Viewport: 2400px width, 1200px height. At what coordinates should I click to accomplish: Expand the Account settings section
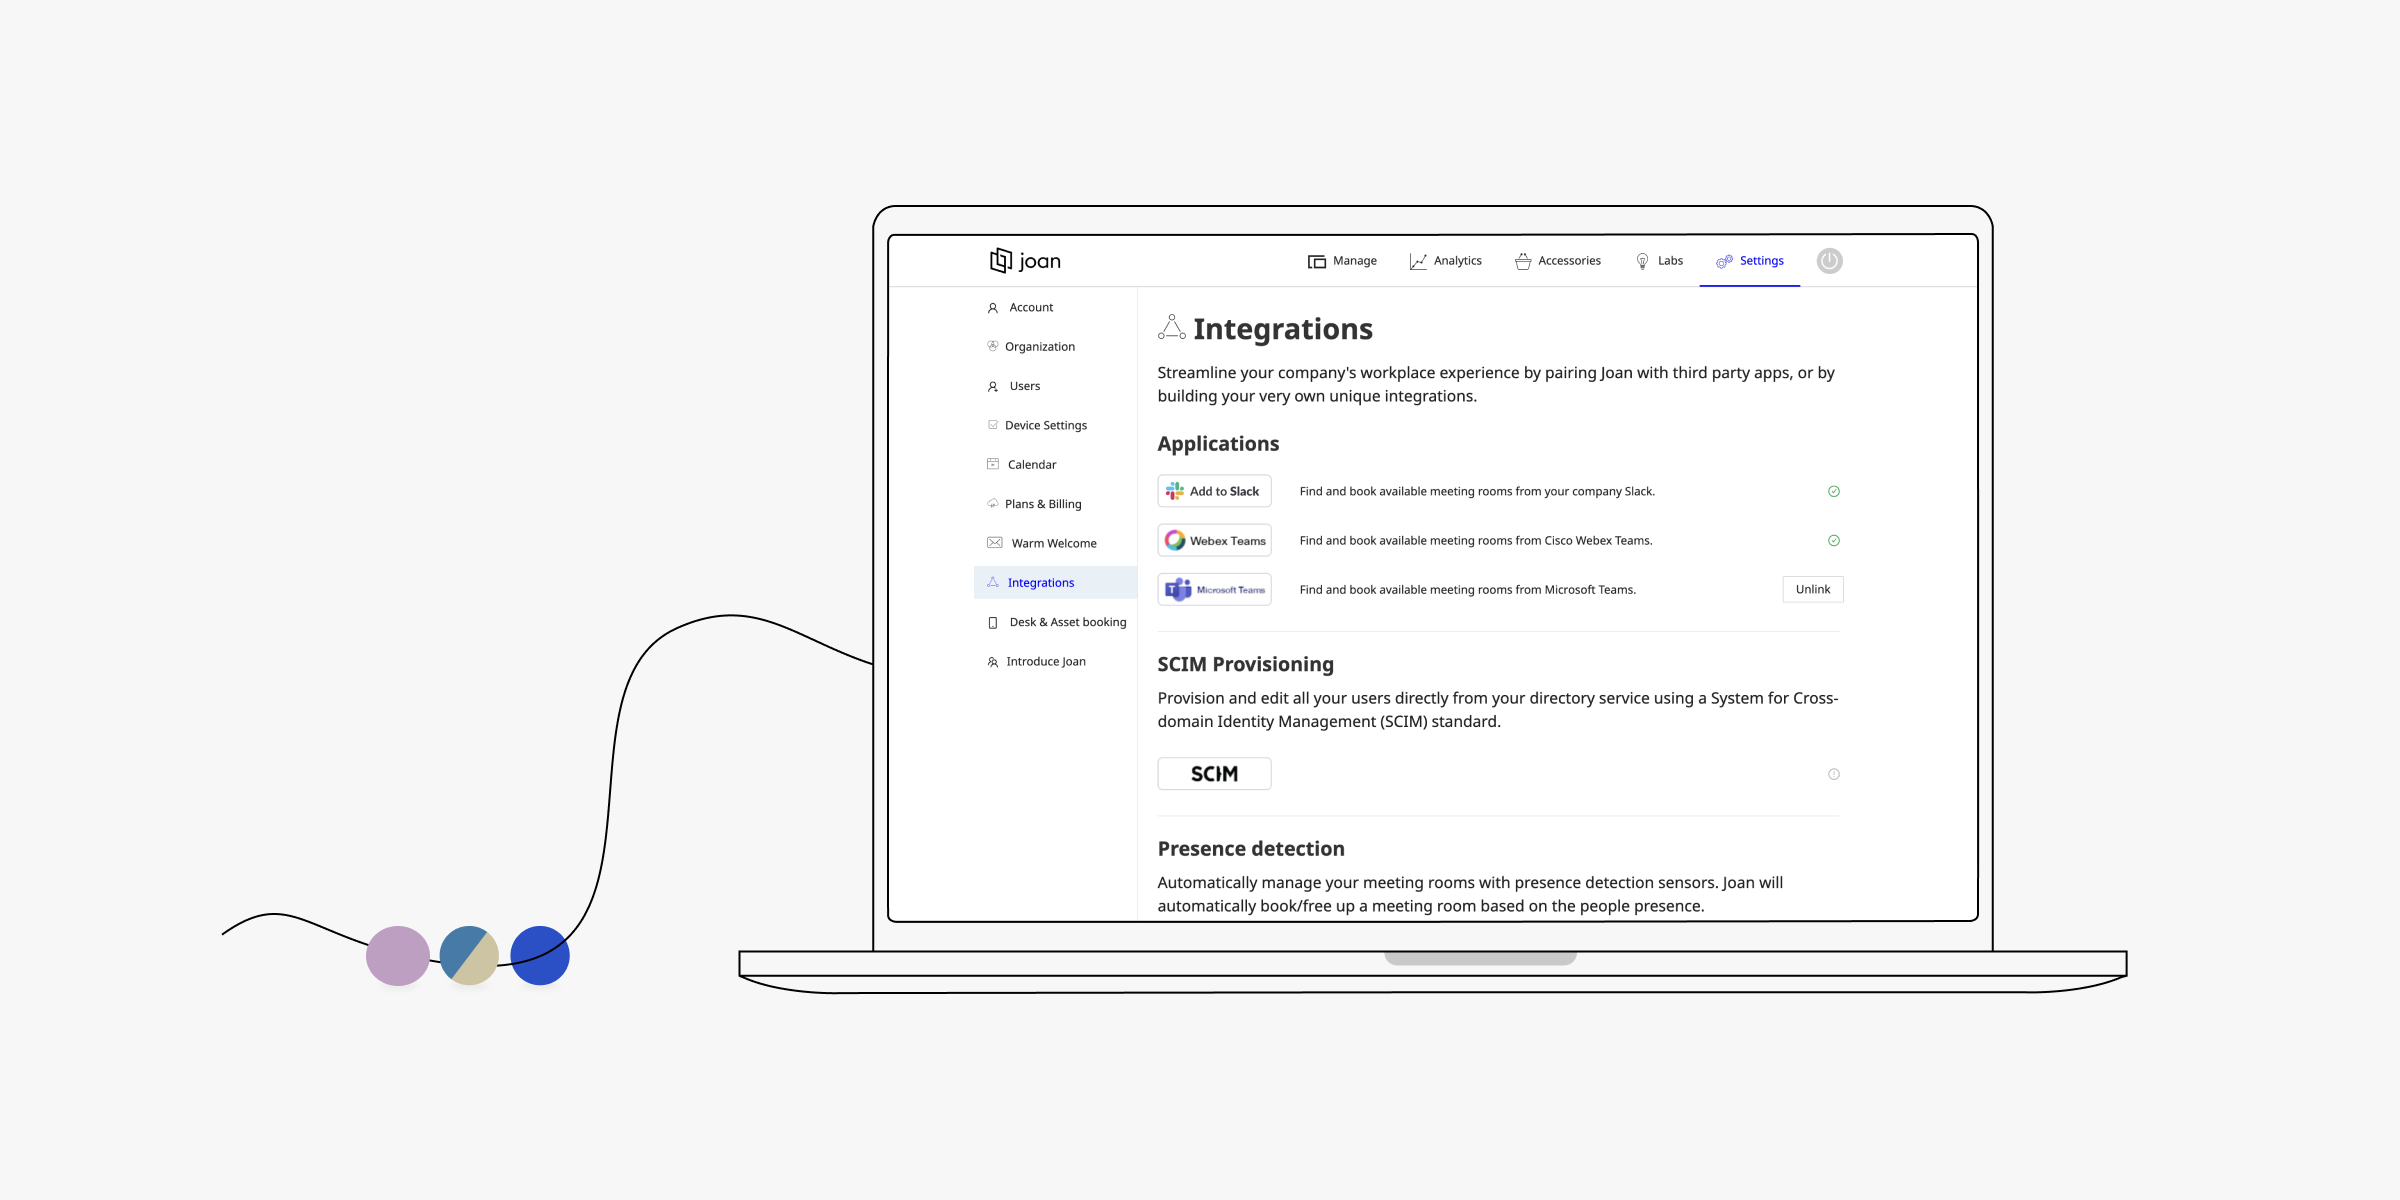[x=1030, y=306]
